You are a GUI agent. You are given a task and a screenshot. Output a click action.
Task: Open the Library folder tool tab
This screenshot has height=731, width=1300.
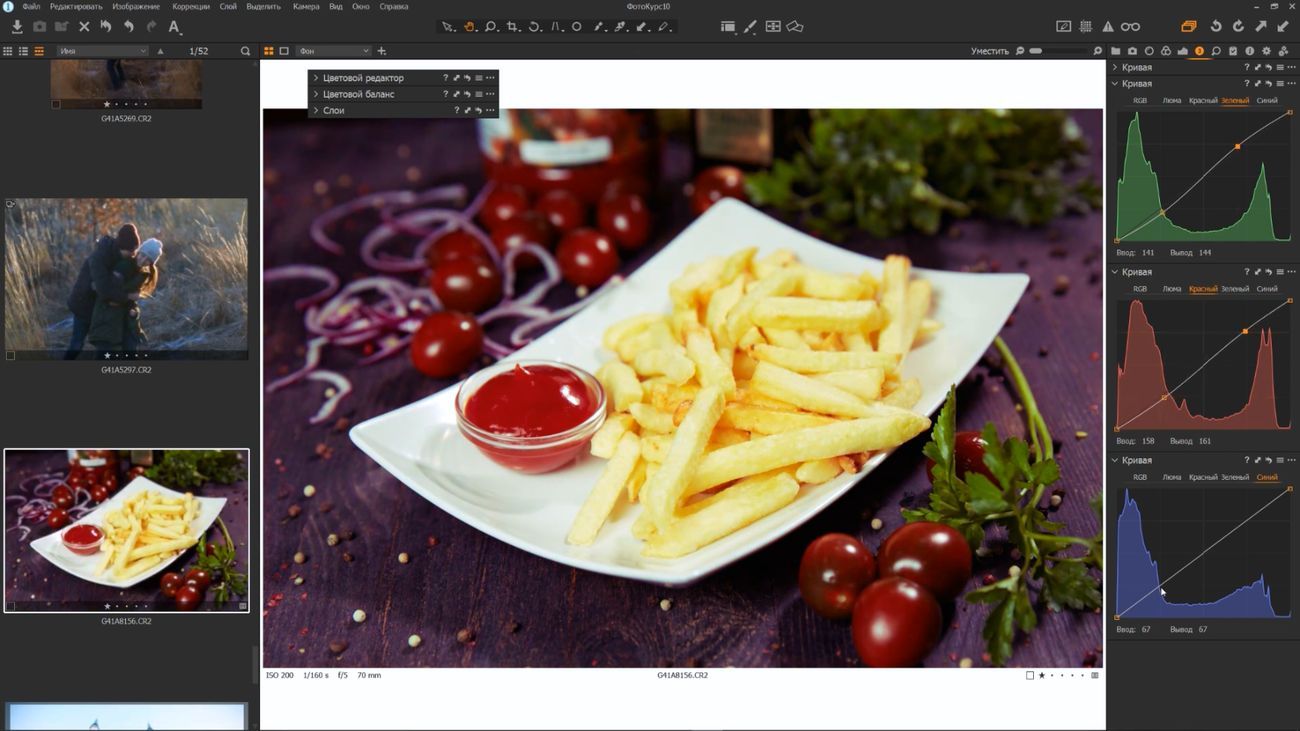coord(1115,51)
